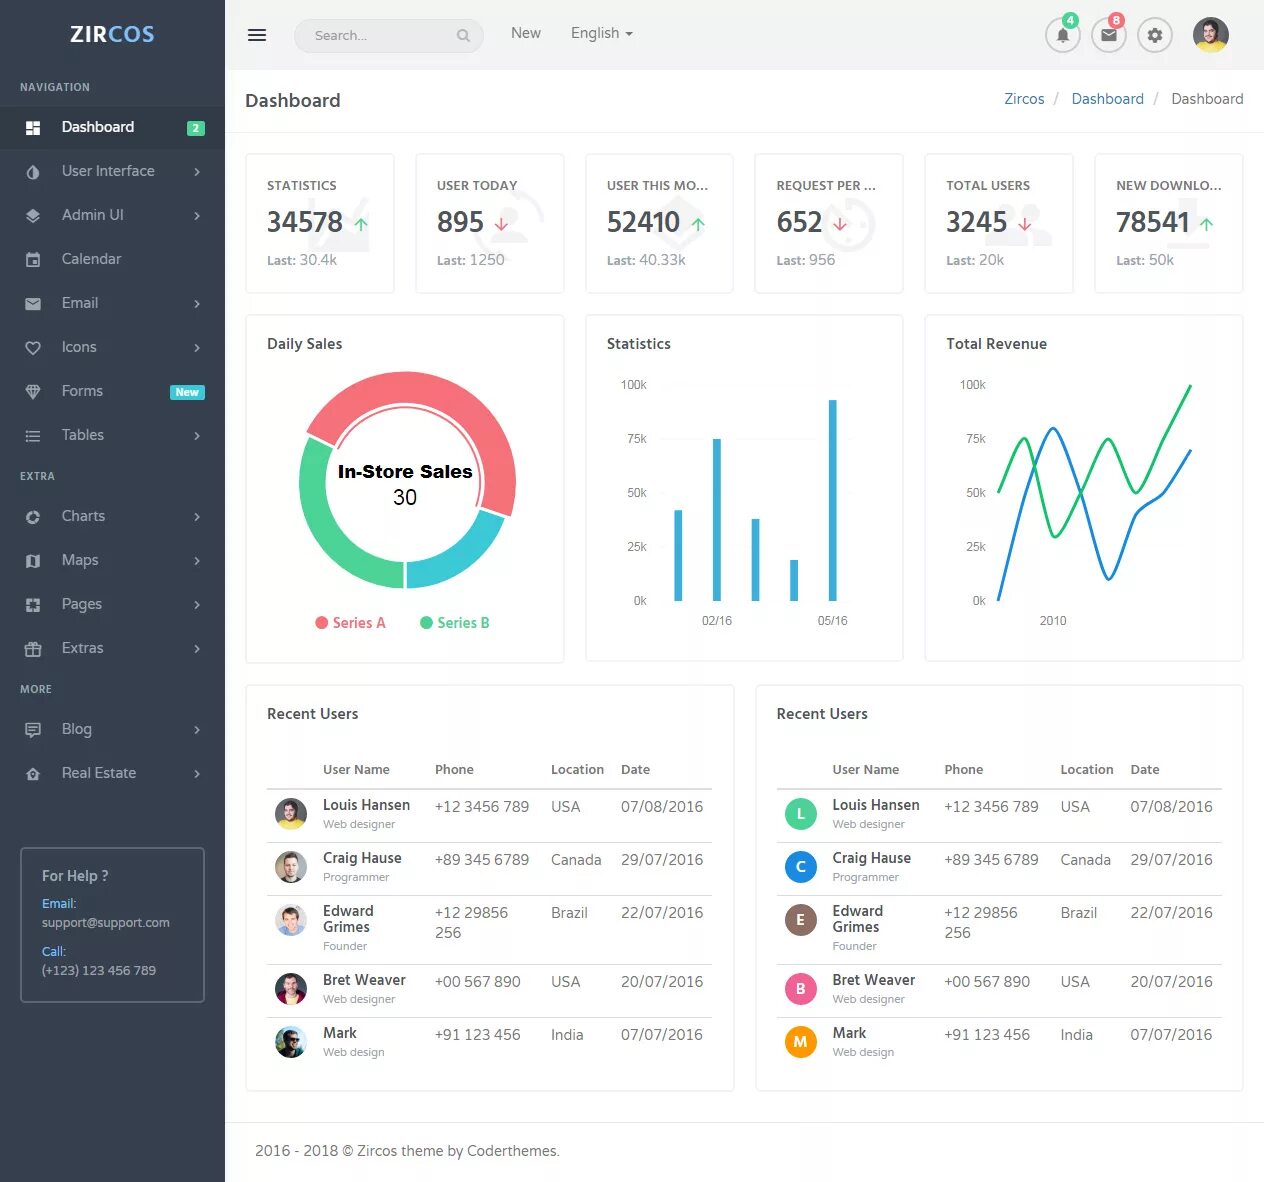Toggle the hamburger sidebar menu icon
This screenshot has width=1264, height=1182.
coord(257,35)
